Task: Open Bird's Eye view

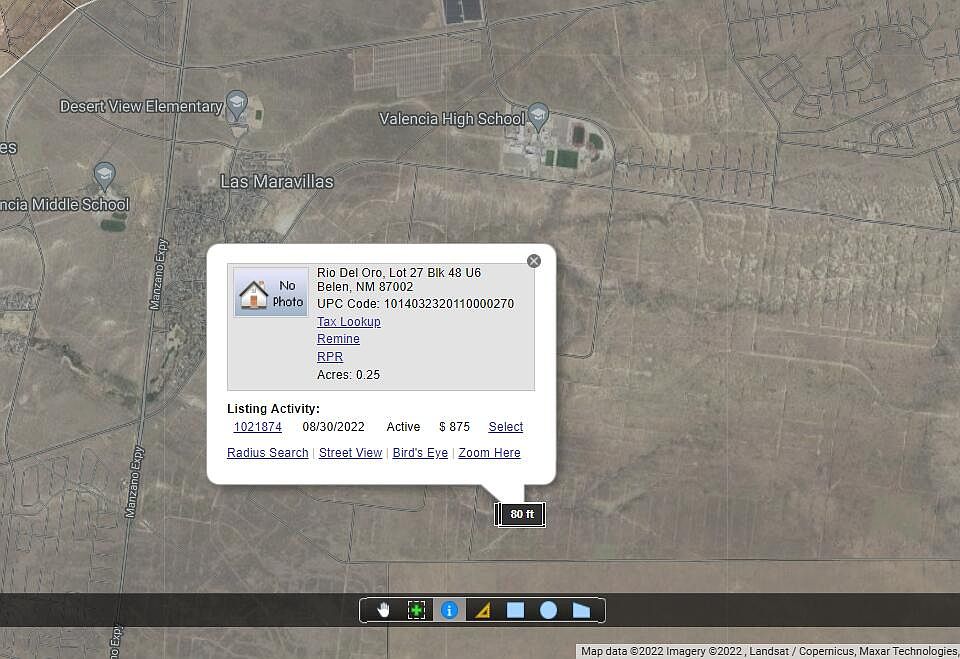Action: [x=420, y=453]
